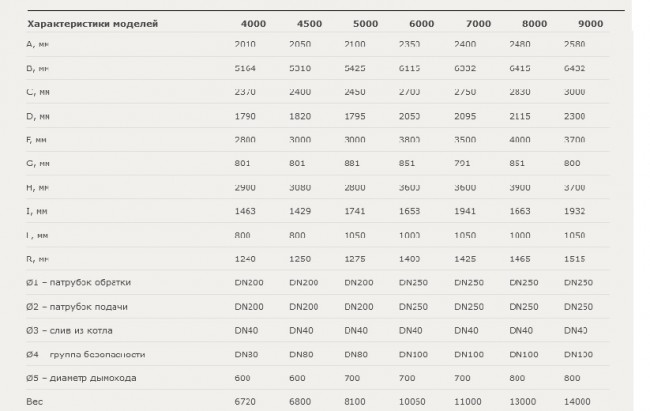Click value 1463 in the 'I, мм' row
Image resolution: width=650 pixels, height=411 pixels.
(245, 211)
